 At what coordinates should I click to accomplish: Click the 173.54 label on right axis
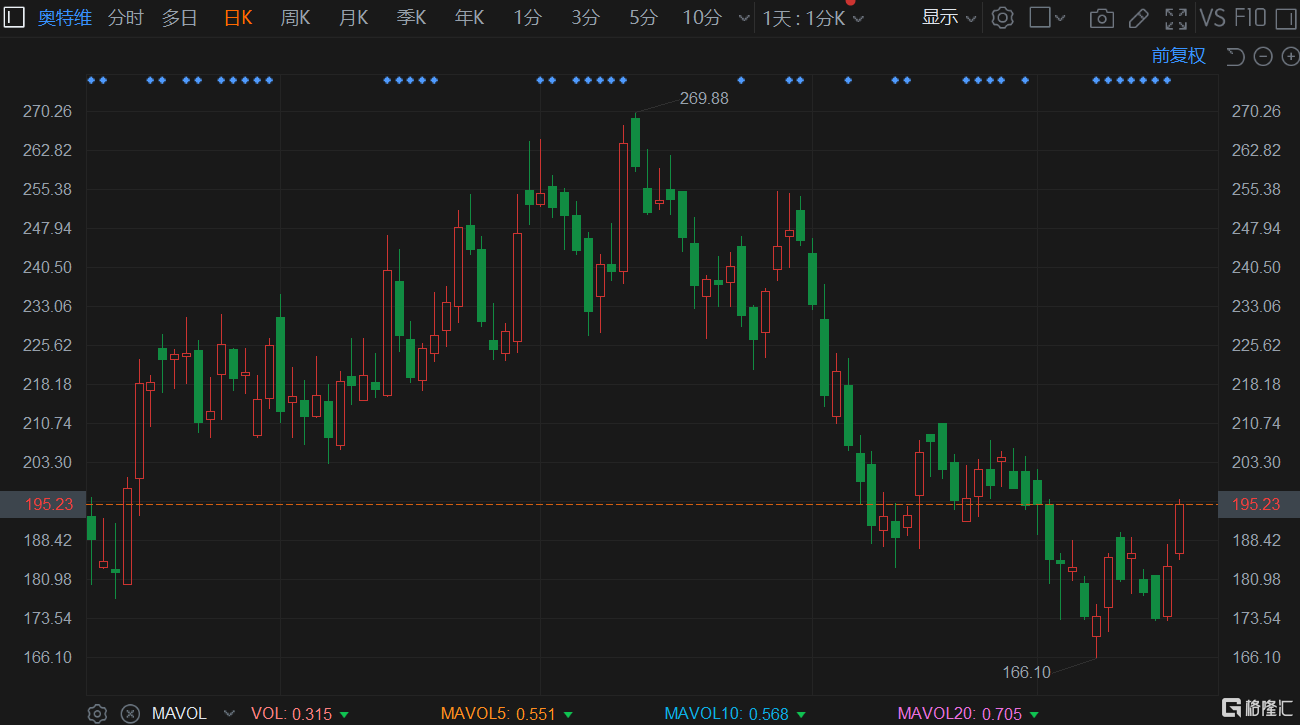point(1256,618)
